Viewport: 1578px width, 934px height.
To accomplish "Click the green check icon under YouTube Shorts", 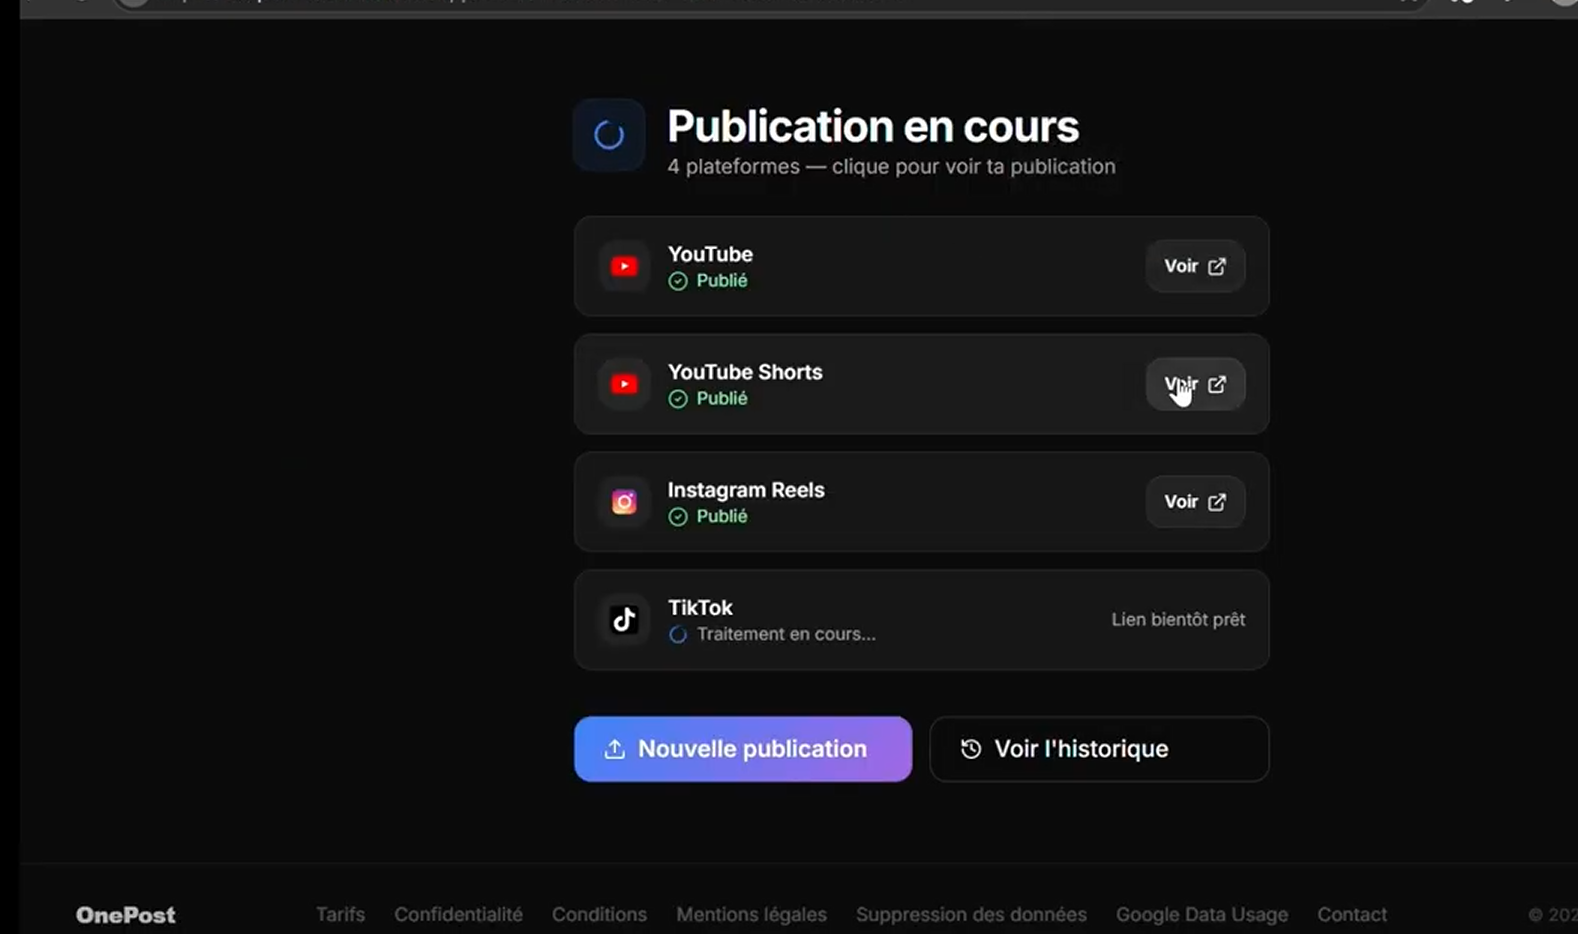I will pyautogui.click(x=678, y=399).
